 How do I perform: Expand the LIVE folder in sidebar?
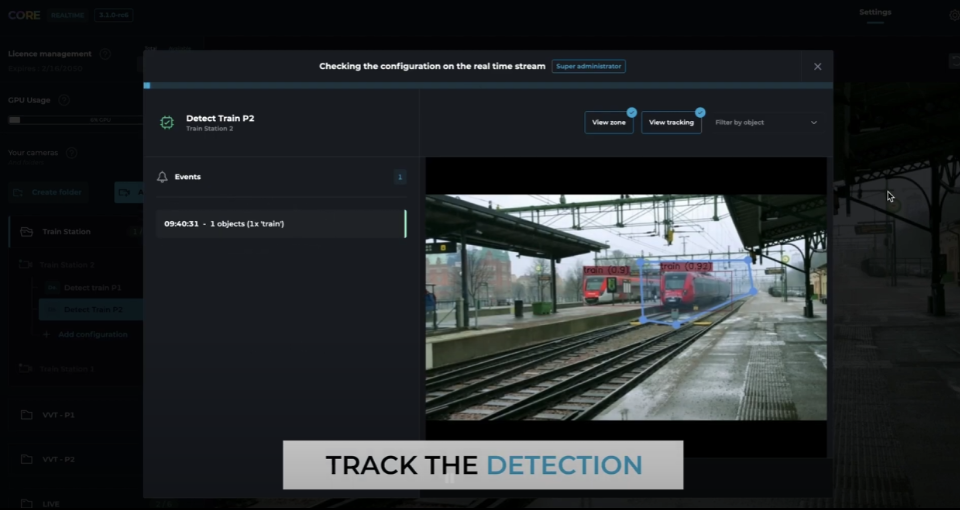coord(50,503)
